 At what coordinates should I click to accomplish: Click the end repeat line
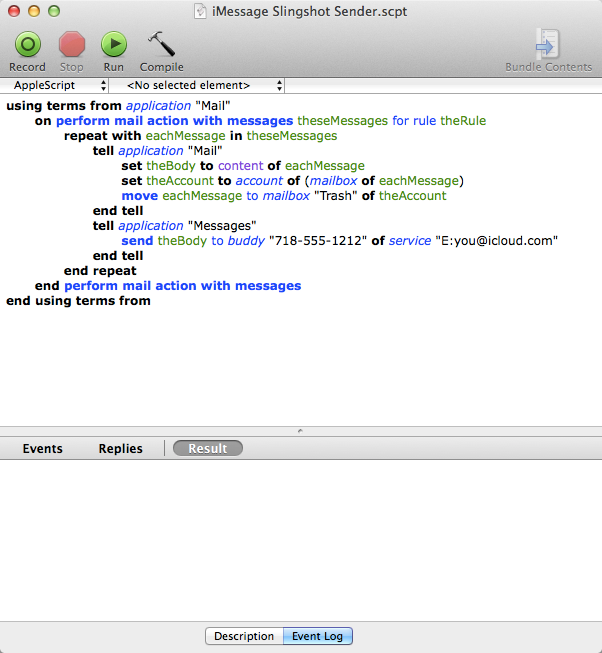[x=100, y=271]
